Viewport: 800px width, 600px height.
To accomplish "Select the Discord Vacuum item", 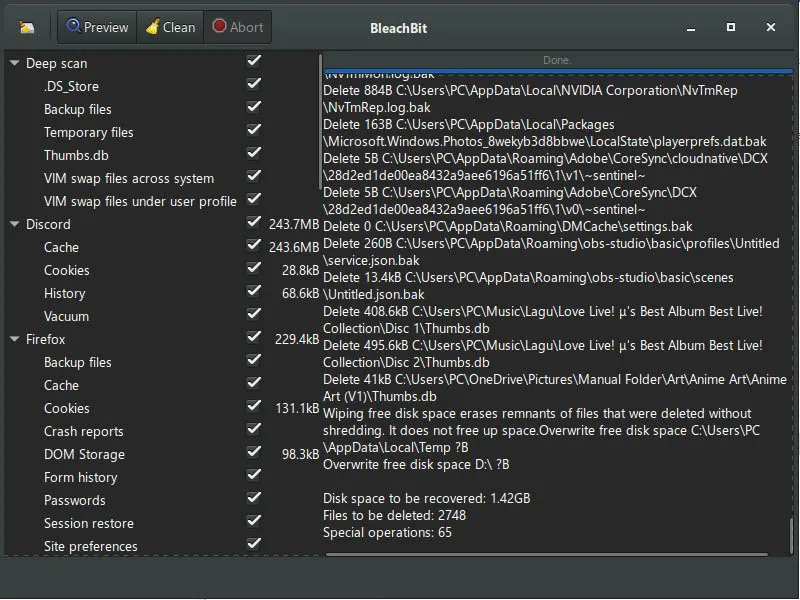I will 66,316.
